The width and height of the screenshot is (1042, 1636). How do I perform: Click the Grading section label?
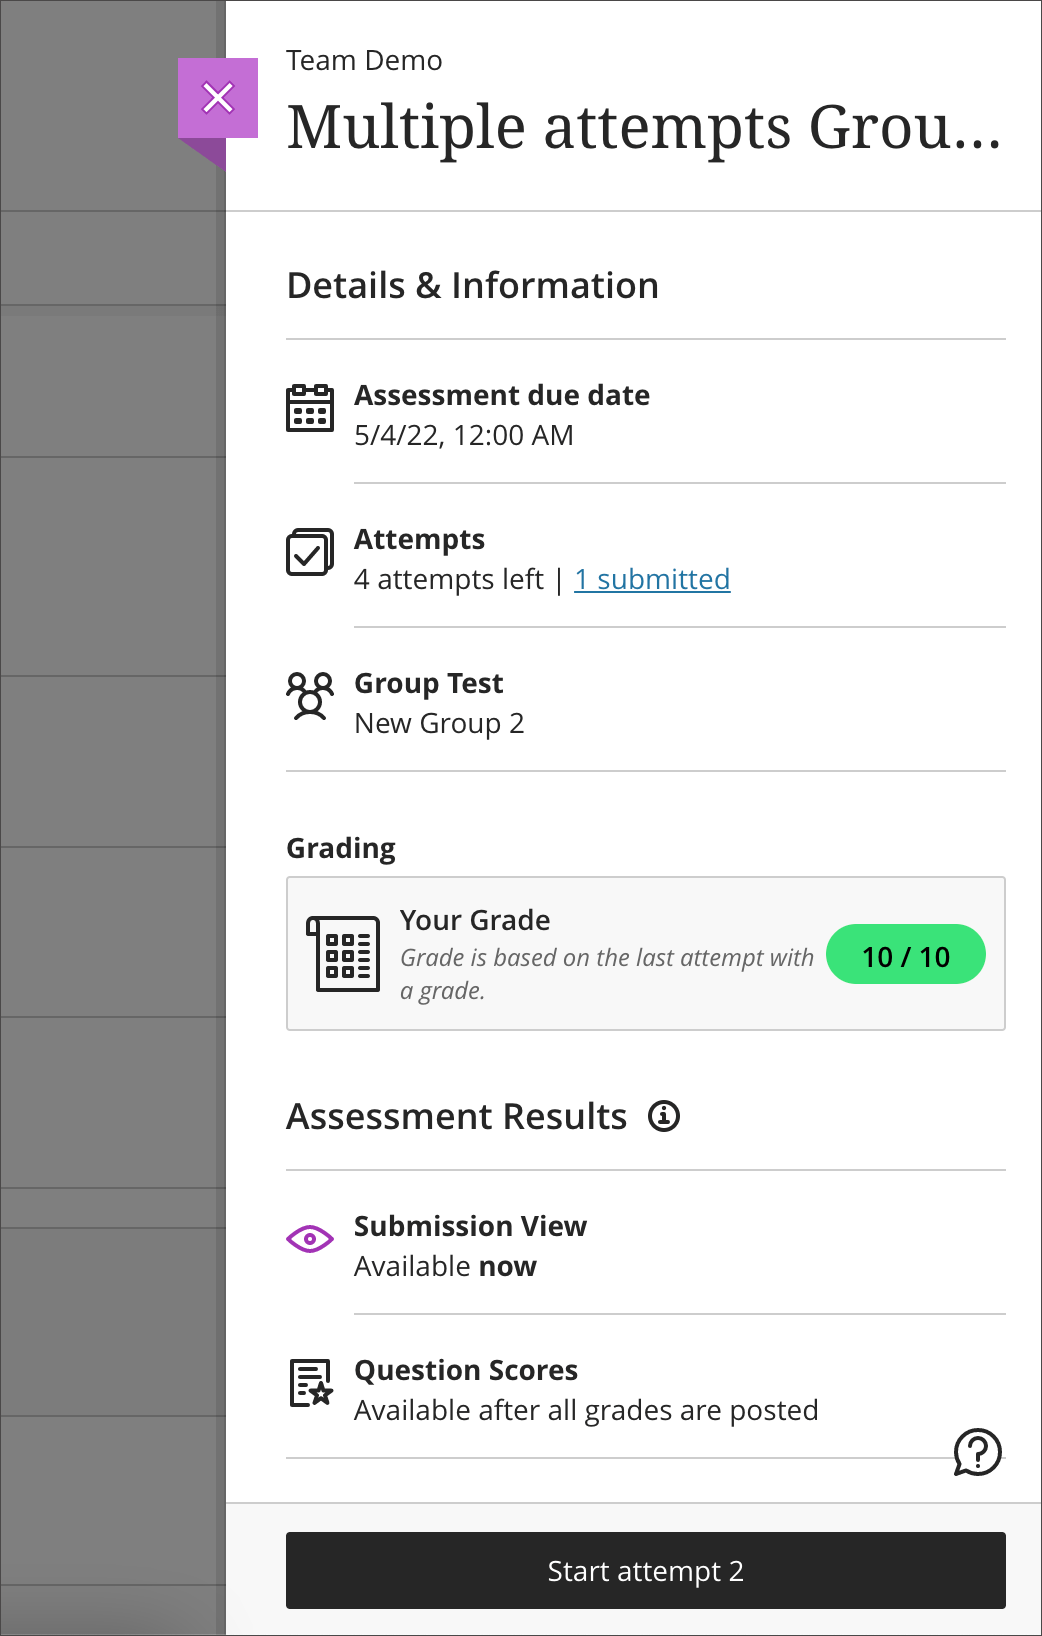click(340, 848)
